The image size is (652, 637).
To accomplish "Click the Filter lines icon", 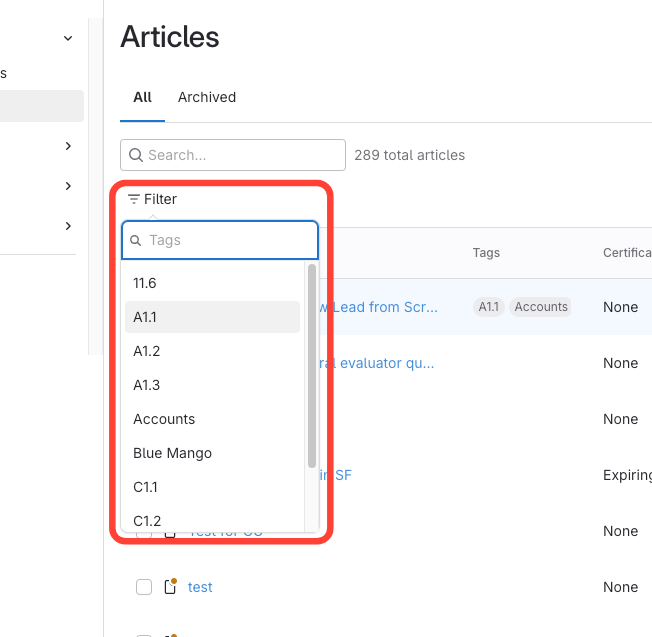I will point(134,199).
